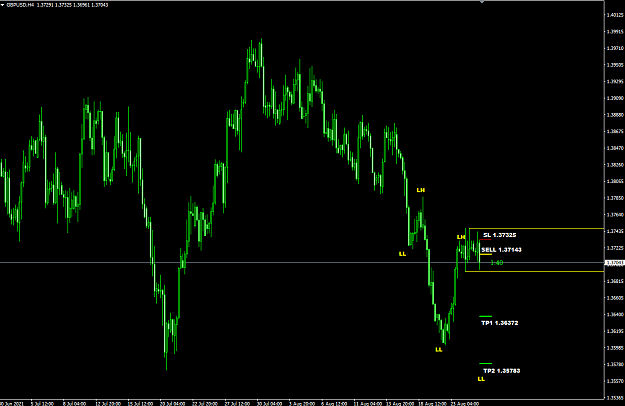Select the TP1 1.36372 label

coord(500,323)
